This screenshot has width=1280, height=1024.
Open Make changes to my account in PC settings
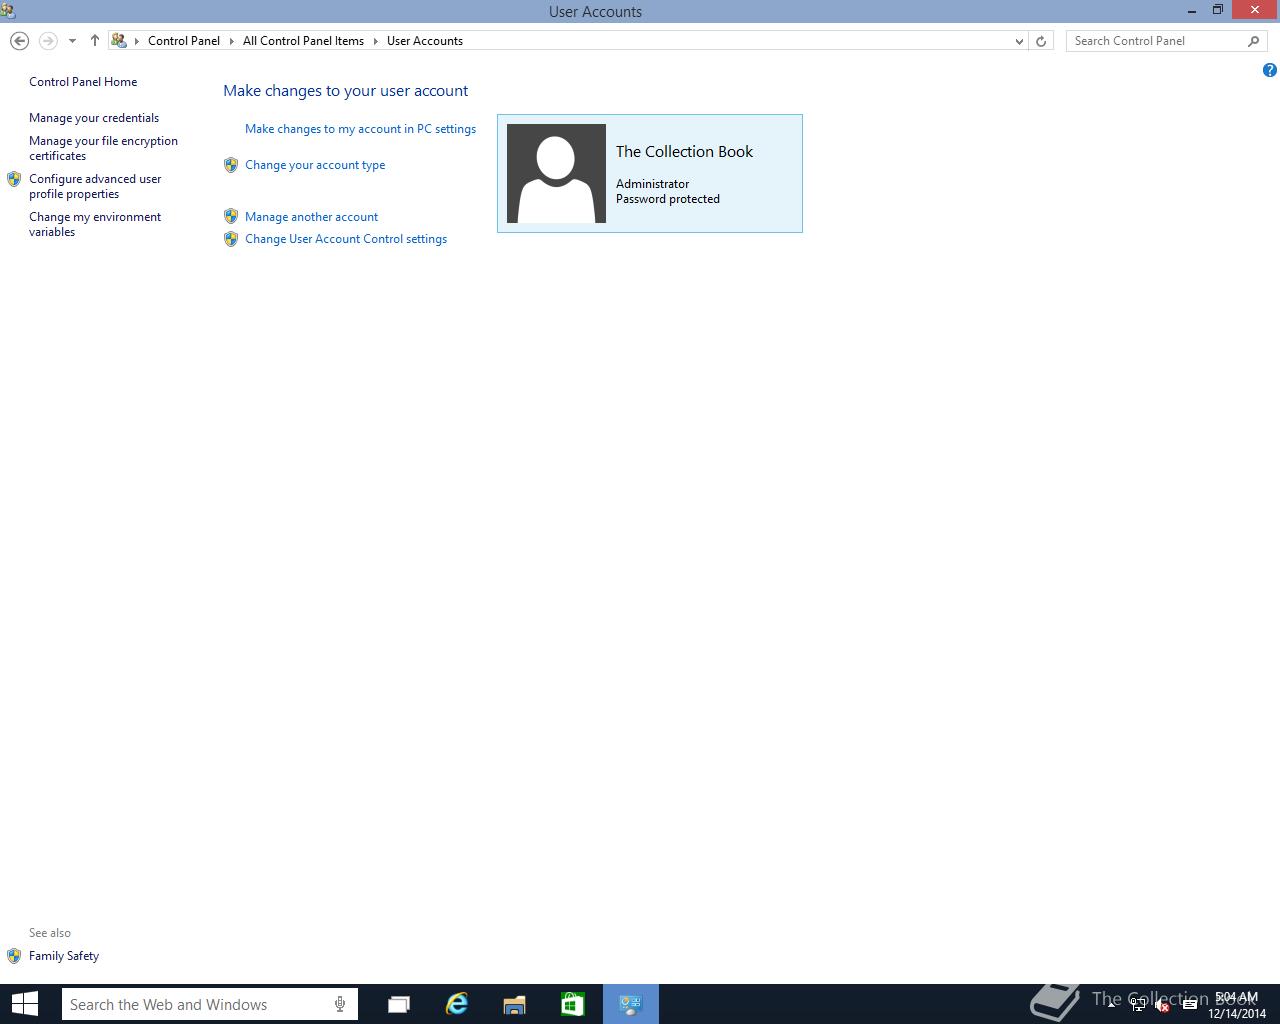tap(360, 129)
